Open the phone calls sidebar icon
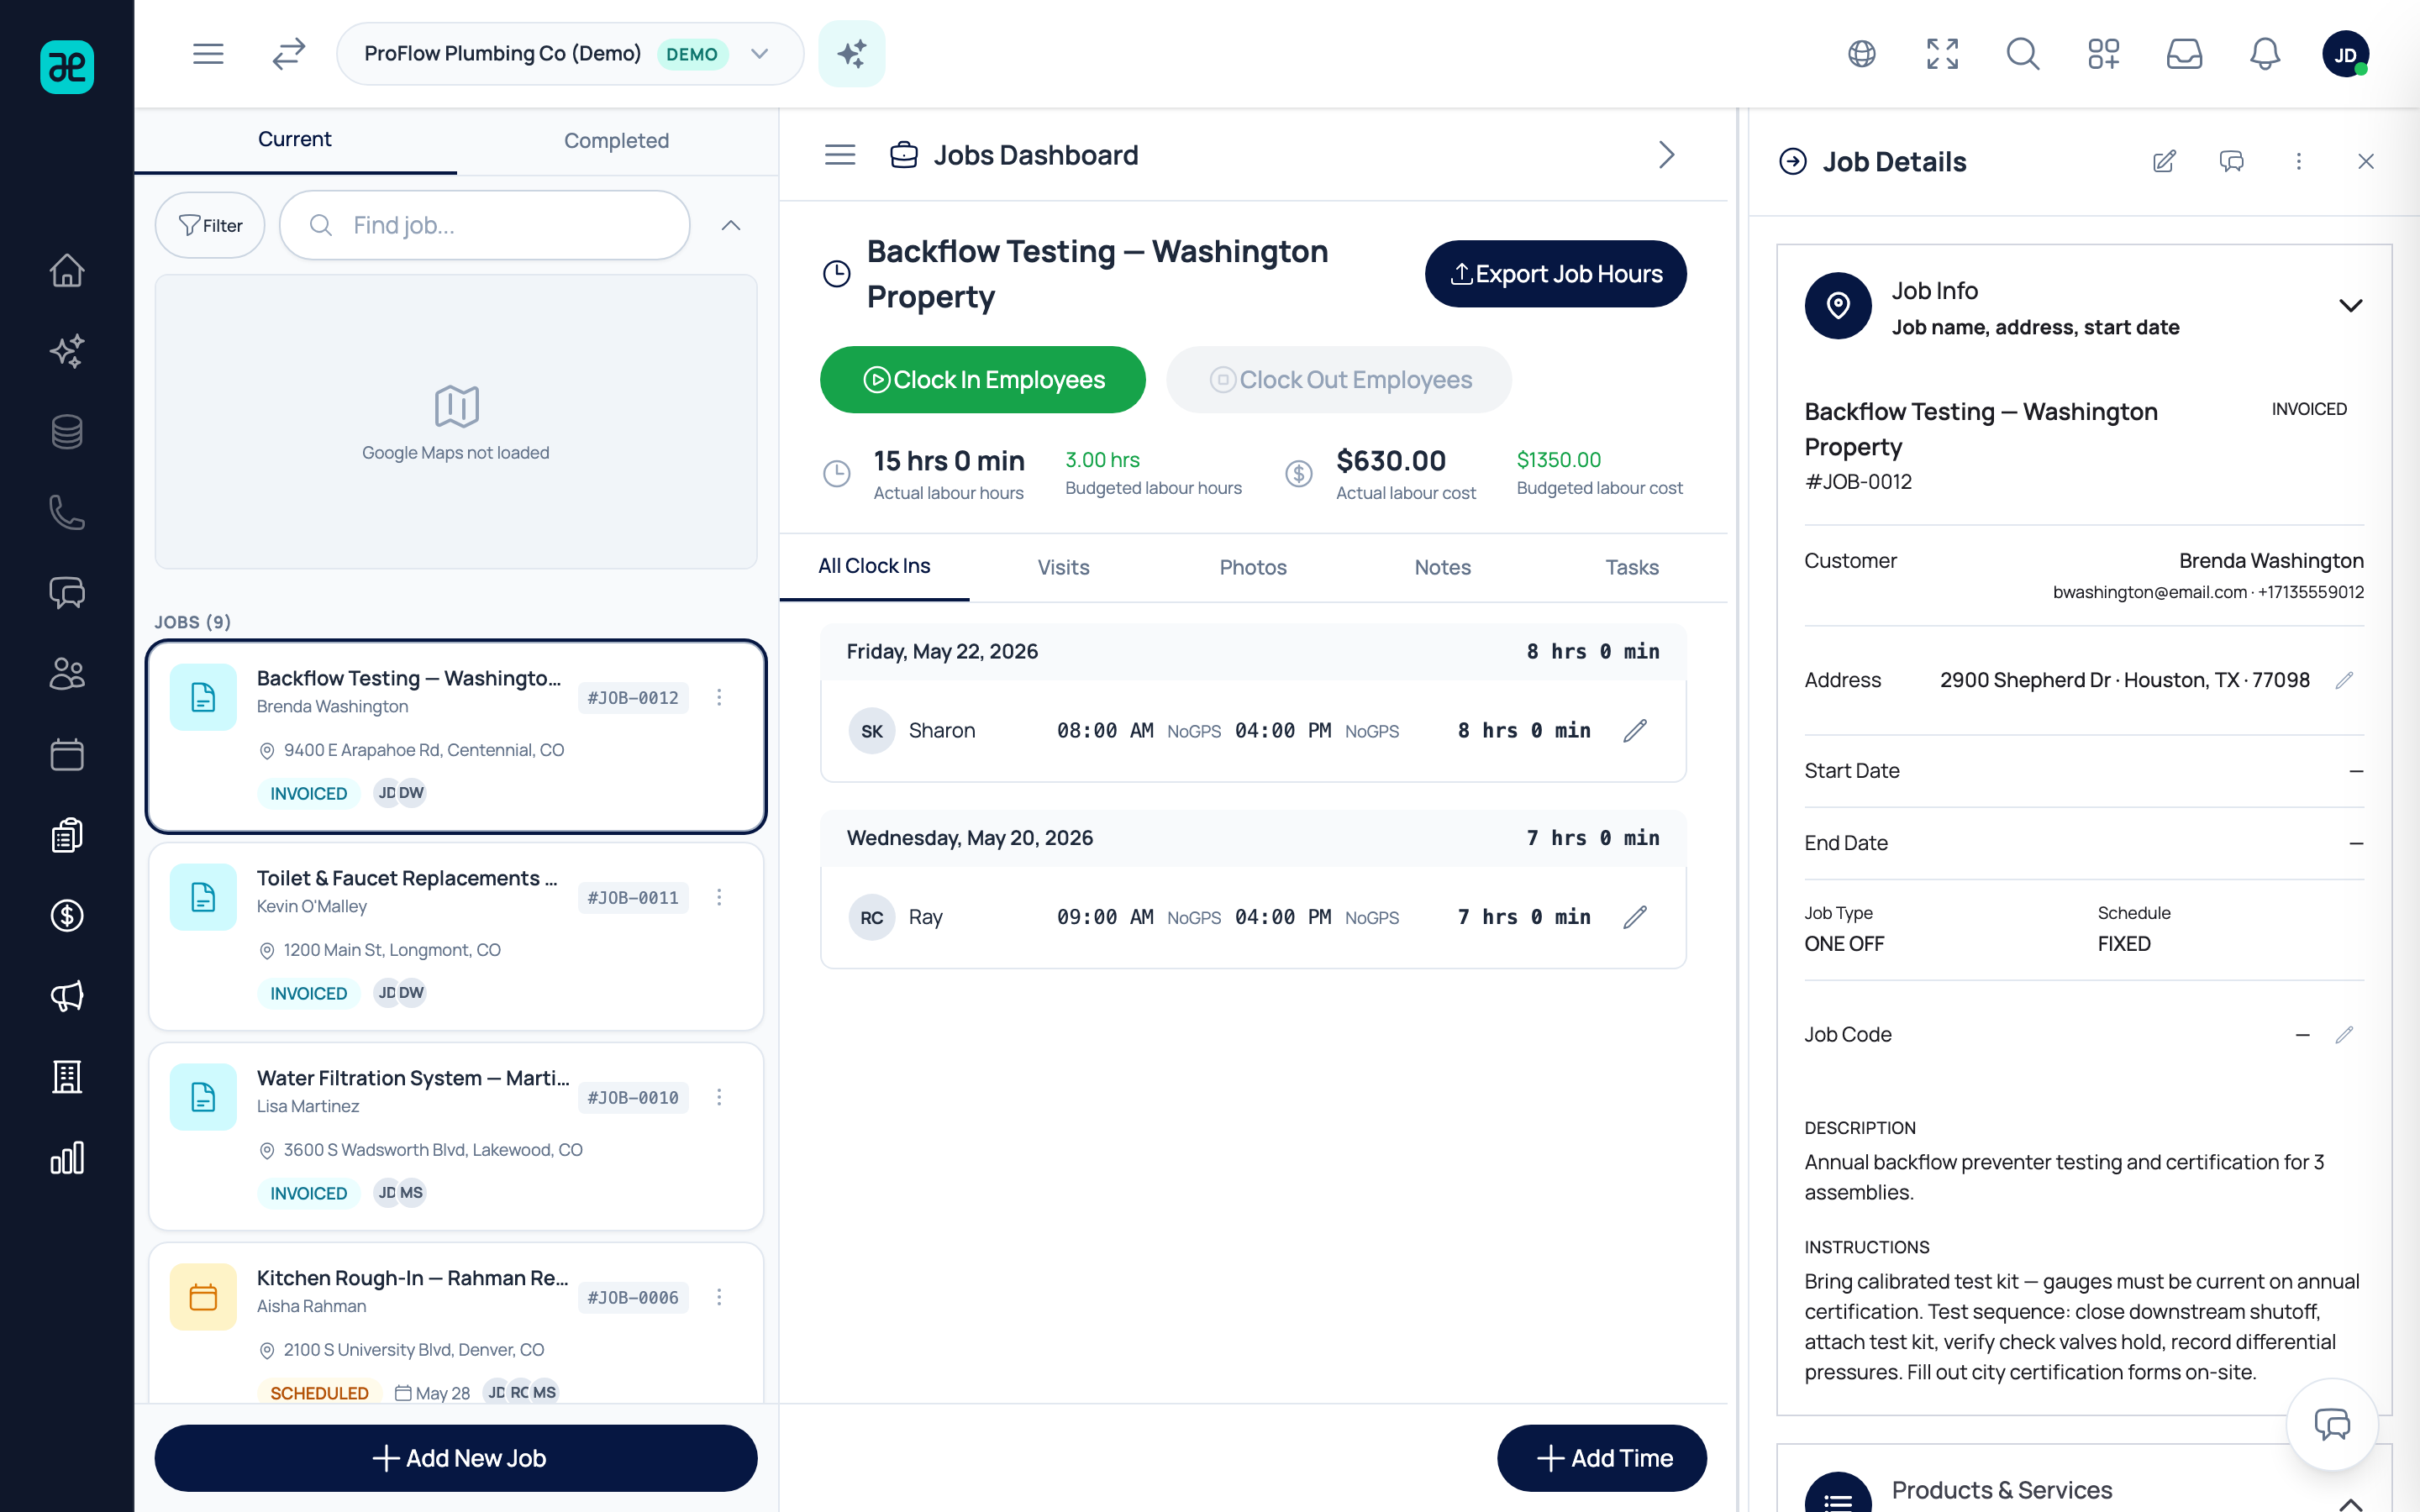Viewport: 2420px width, 1512px height. 67,512
